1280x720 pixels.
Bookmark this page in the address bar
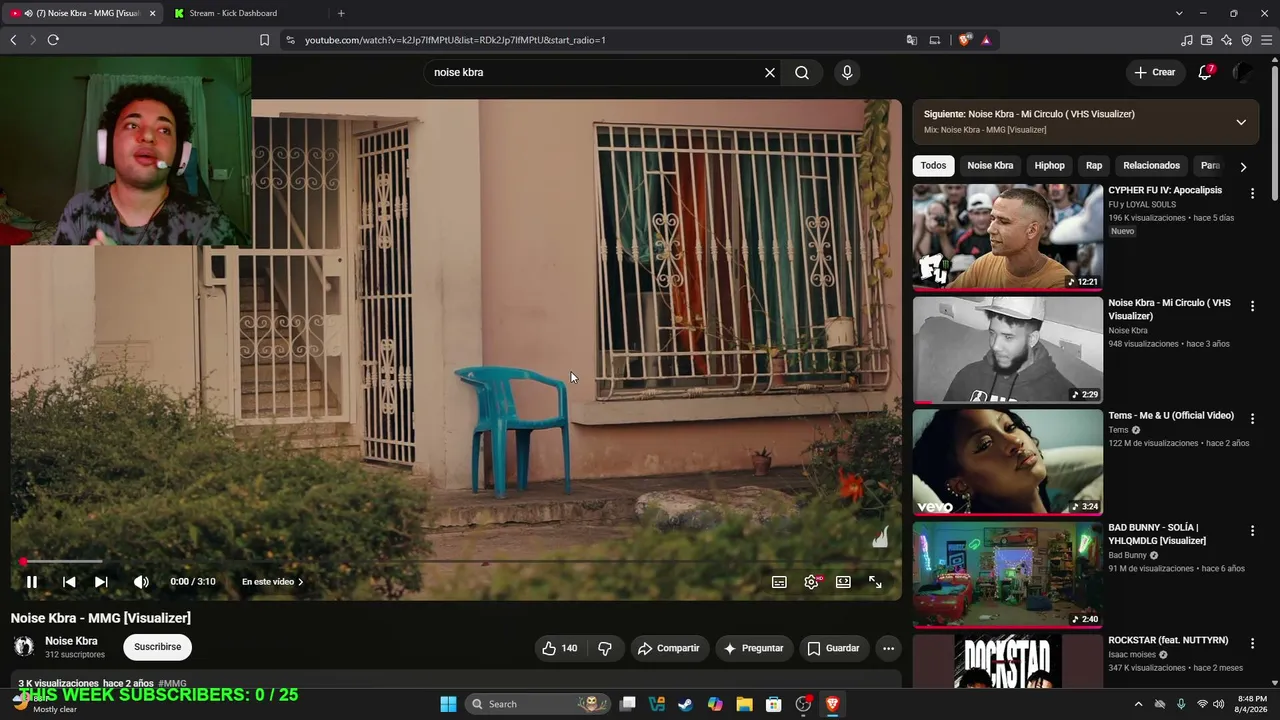click(x=264, y=40)
